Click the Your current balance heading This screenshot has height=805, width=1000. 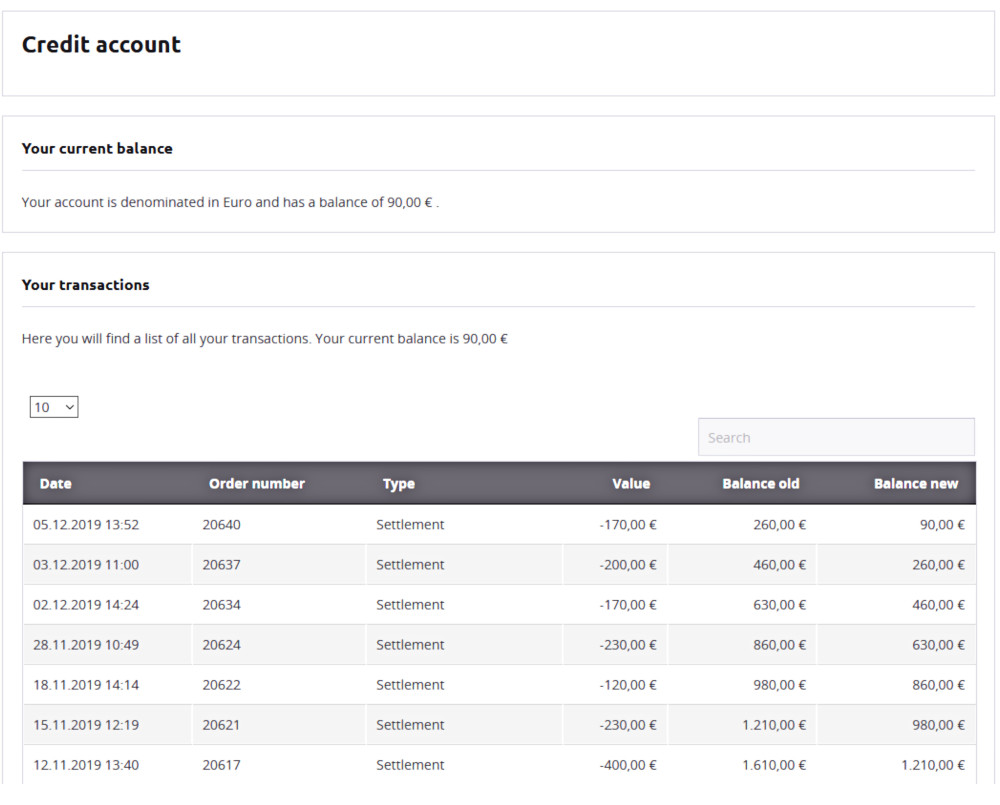pos(97,149)
